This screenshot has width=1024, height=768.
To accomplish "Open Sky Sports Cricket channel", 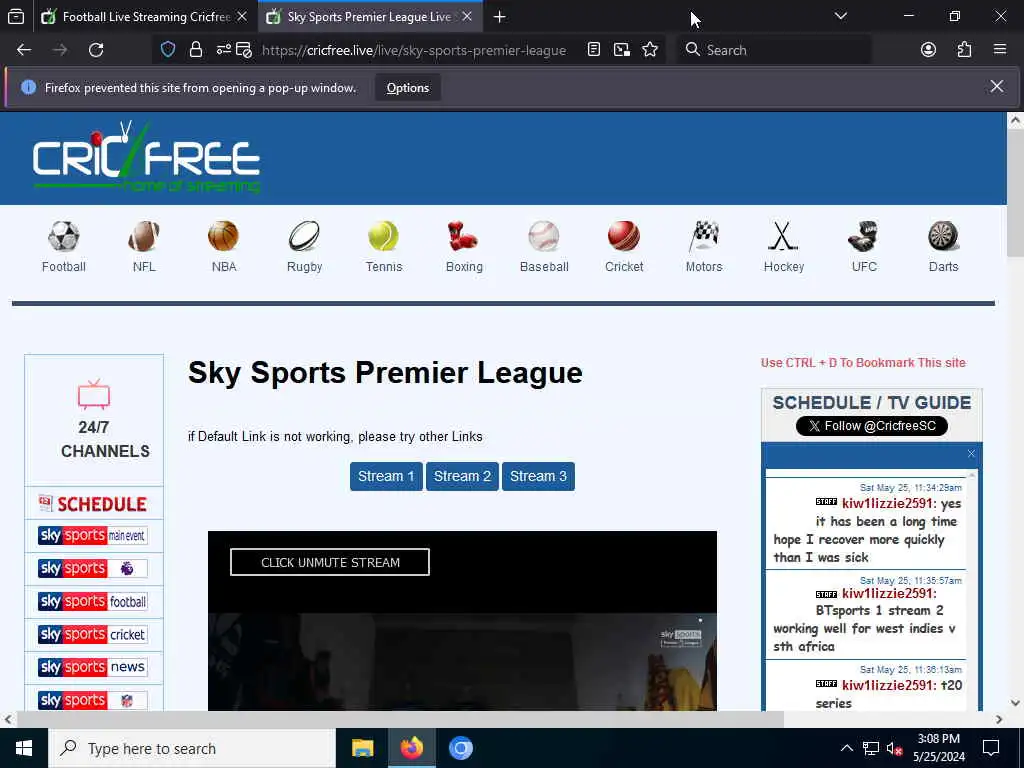I will coord(93,634).
